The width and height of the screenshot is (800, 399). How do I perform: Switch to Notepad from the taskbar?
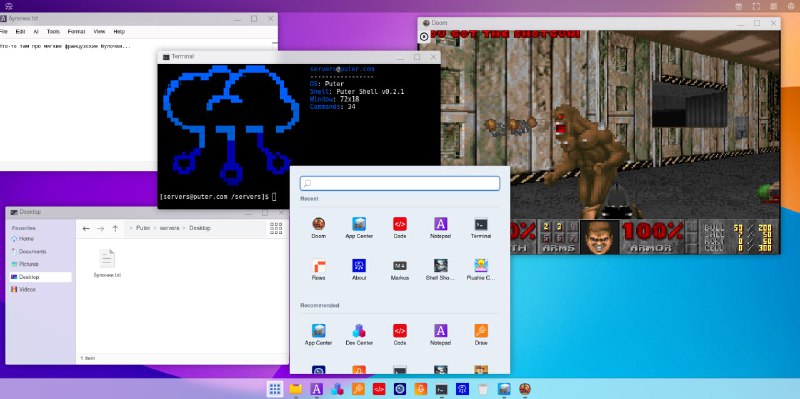click(x=316, y=389)
